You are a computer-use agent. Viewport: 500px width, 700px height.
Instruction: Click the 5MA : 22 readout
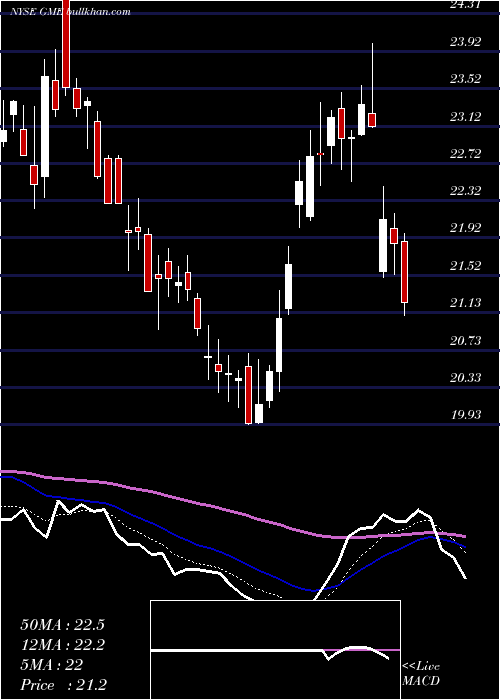52,665
